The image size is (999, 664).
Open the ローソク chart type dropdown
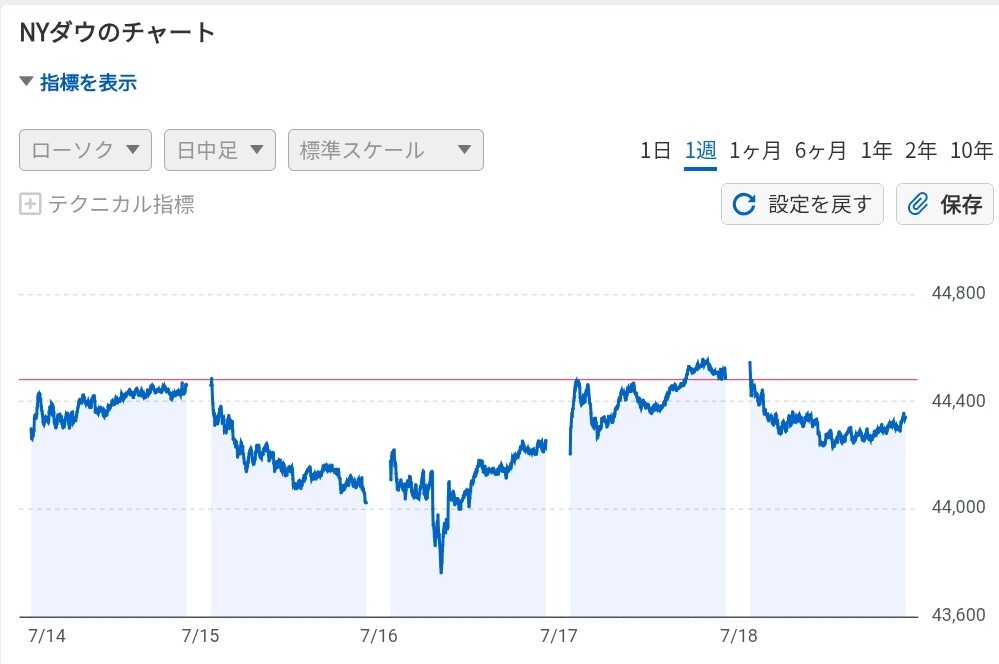(x=85, y=150)
